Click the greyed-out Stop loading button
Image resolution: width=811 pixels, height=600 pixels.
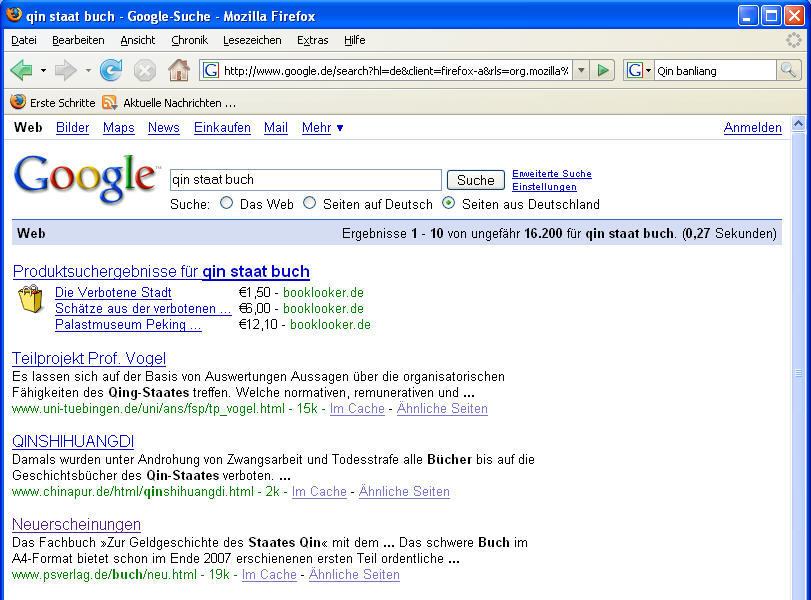click(144, 70)
